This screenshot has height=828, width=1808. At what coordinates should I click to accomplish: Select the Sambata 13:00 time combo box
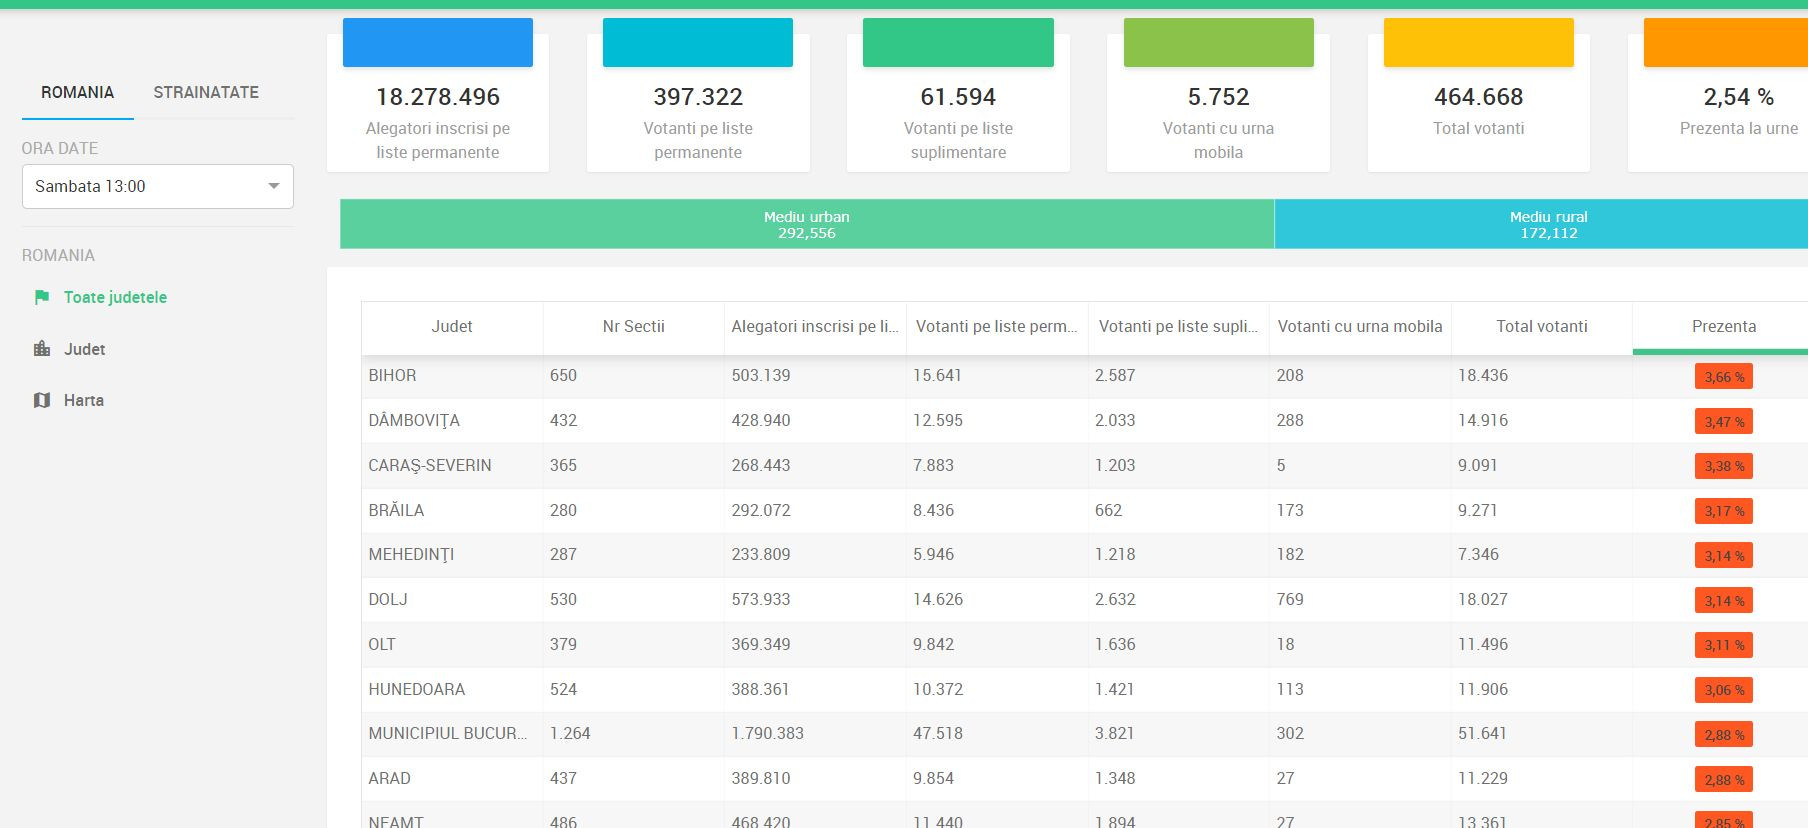click(150, 186)
